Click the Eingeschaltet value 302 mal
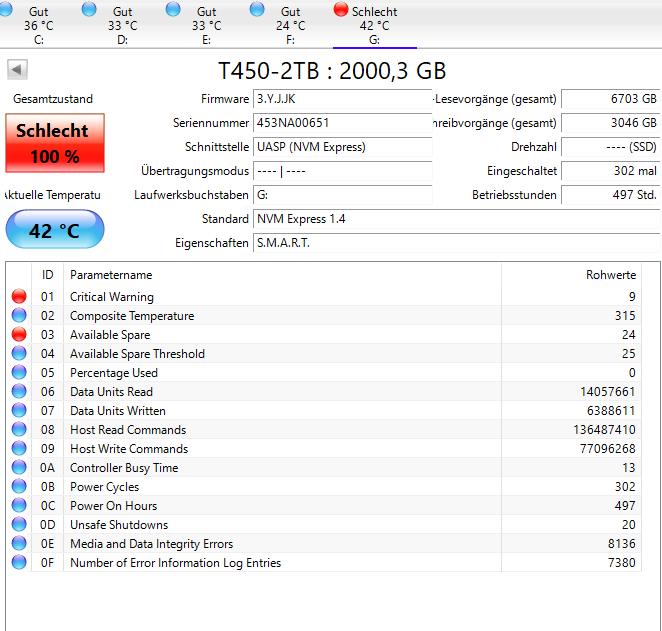The image size is (662, 631). [610, 171]
